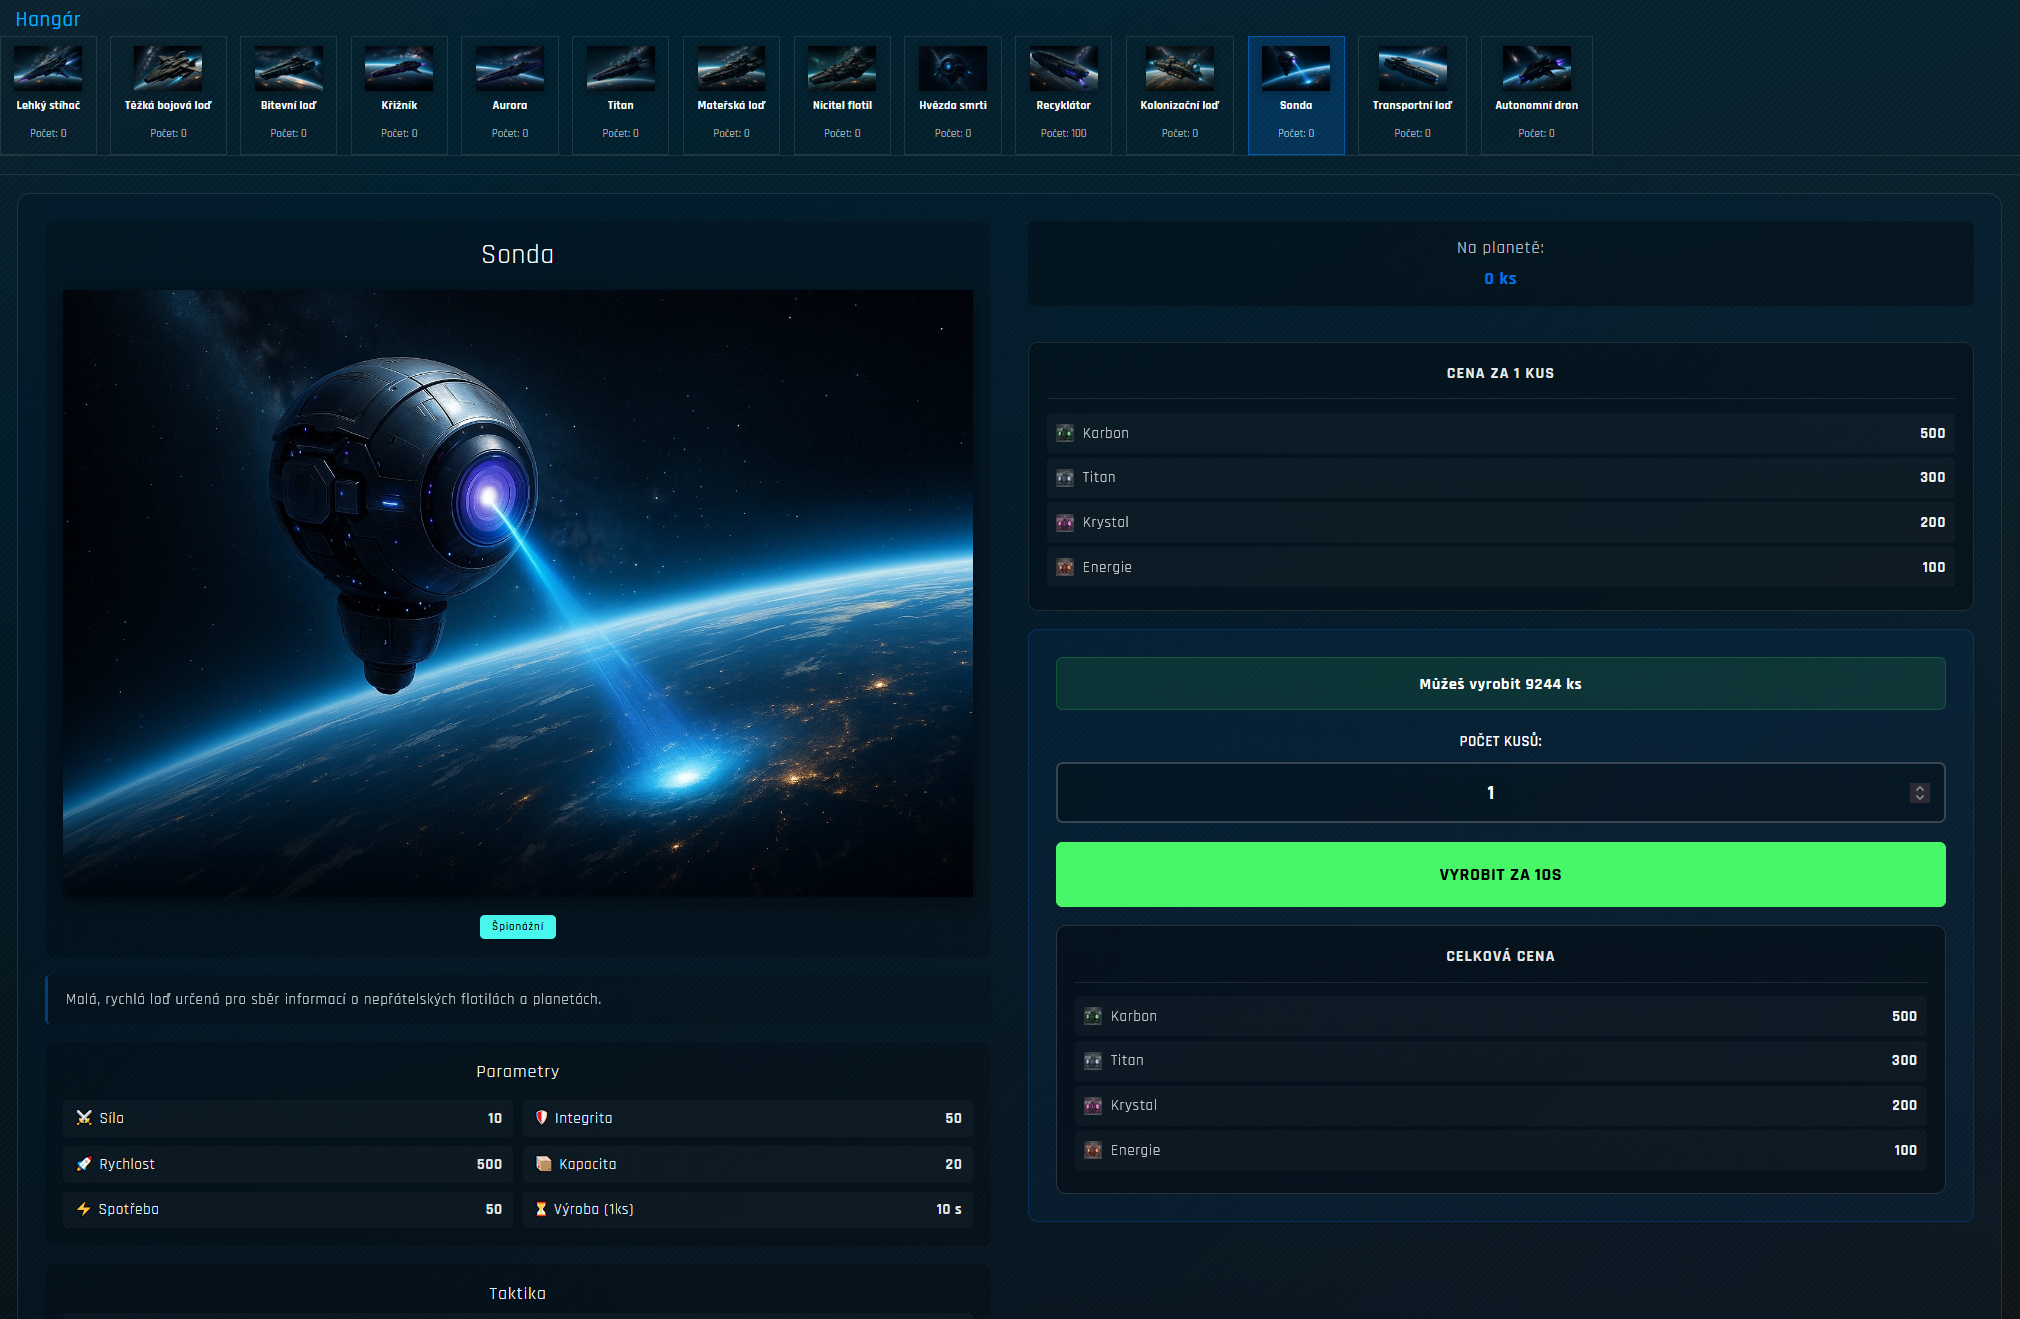Click the Můžeš vyrobit 9244 ks banner
The width and height of the screenshot is (2020, 1319).
point(1500,684)
